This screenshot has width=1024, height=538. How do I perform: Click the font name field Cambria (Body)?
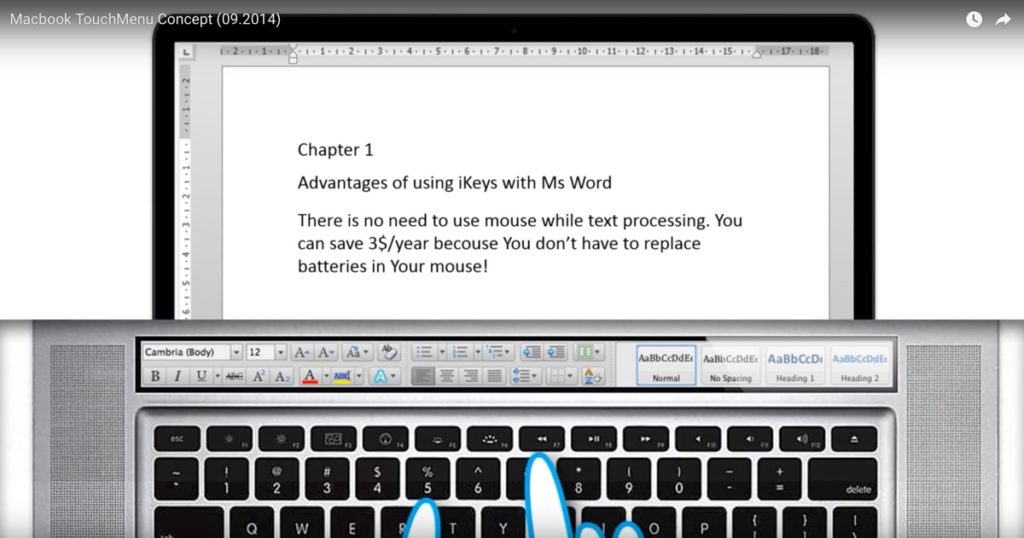tap(186, 353)
